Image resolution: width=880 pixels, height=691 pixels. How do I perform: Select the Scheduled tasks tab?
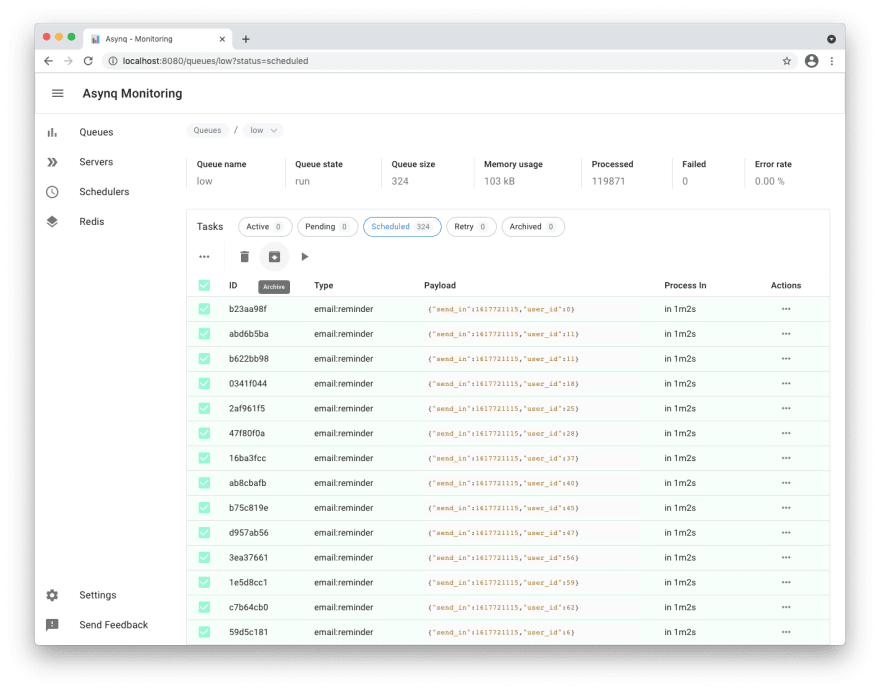[402, 227]
